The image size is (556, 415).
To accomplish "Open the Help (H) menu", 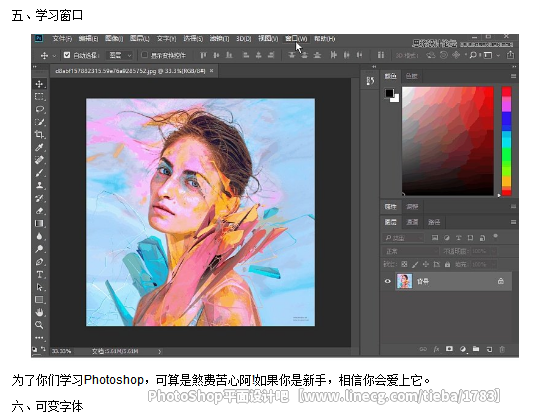I will (x=324, y=39).
